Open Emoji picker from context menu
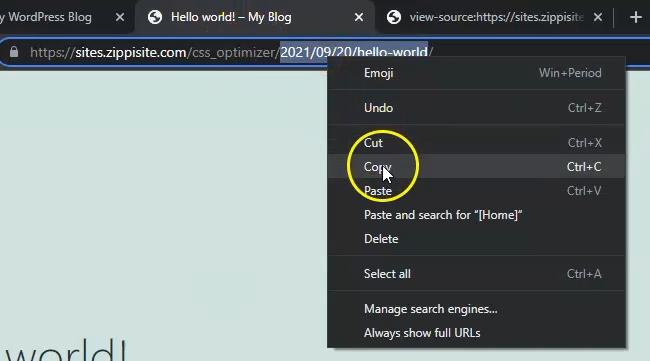 476,73
